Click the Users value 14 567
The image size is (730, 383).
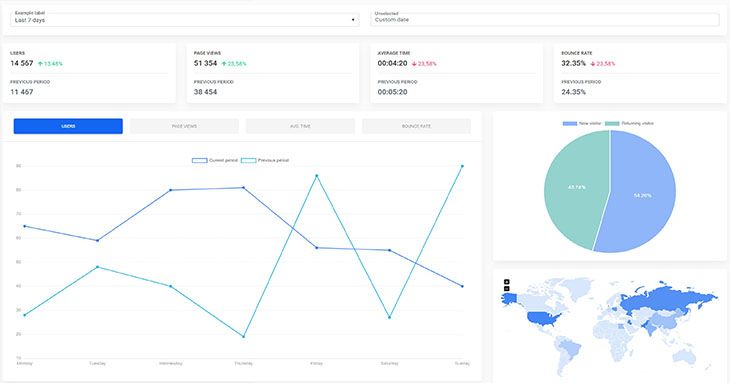click(21, 63)
